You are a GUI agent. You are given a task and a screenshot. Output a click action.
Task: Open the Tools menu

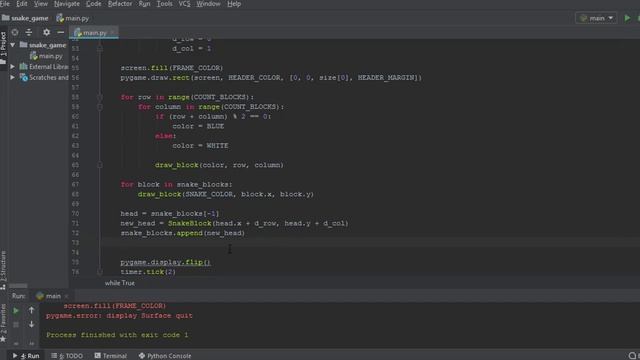[x=164, y=4]
